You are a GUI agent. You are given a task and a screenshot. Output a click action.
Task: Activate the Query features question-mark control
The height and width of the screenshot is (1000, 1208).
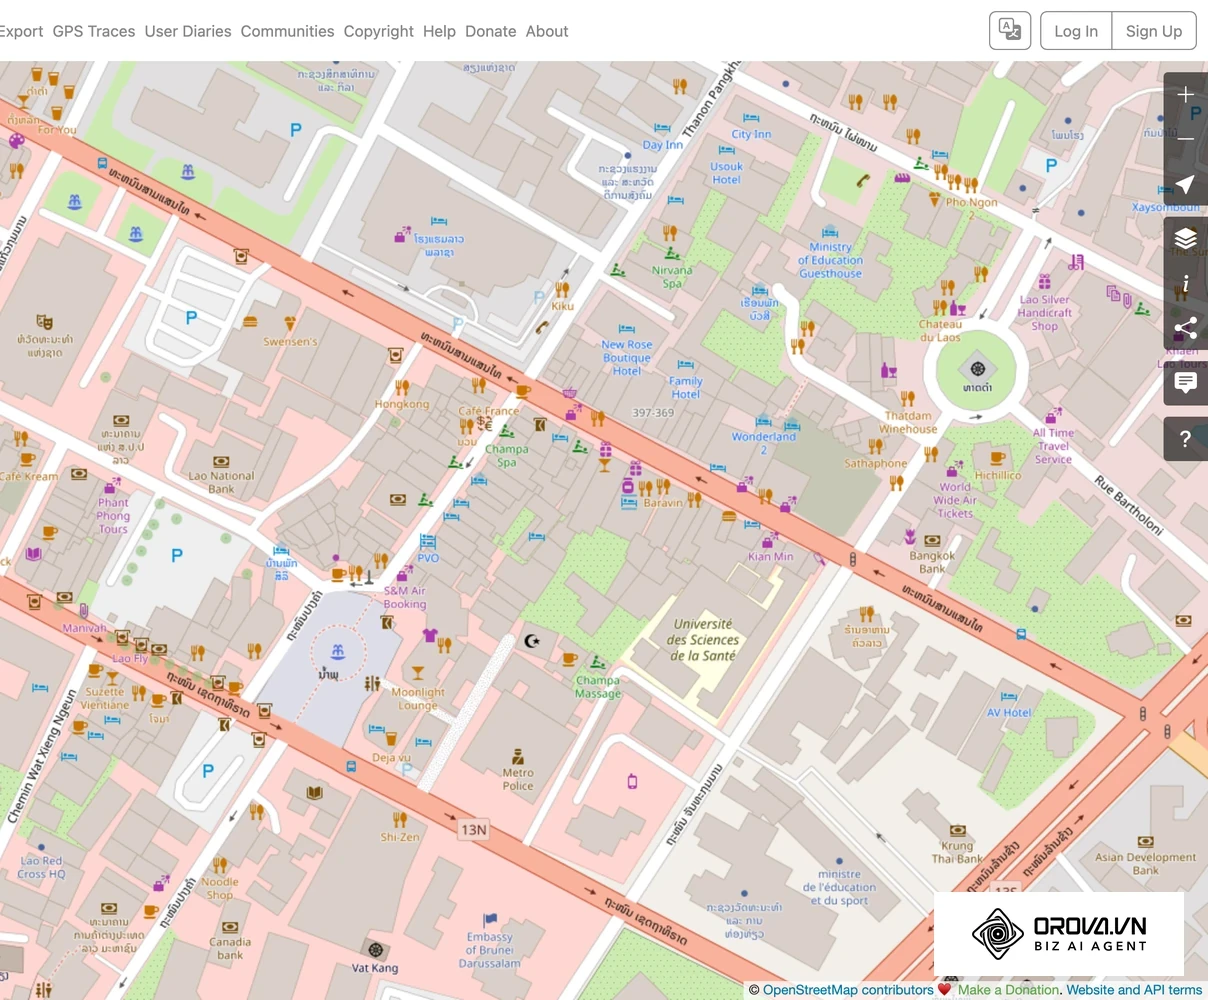pyautogui.click(x=1186, y=438)
